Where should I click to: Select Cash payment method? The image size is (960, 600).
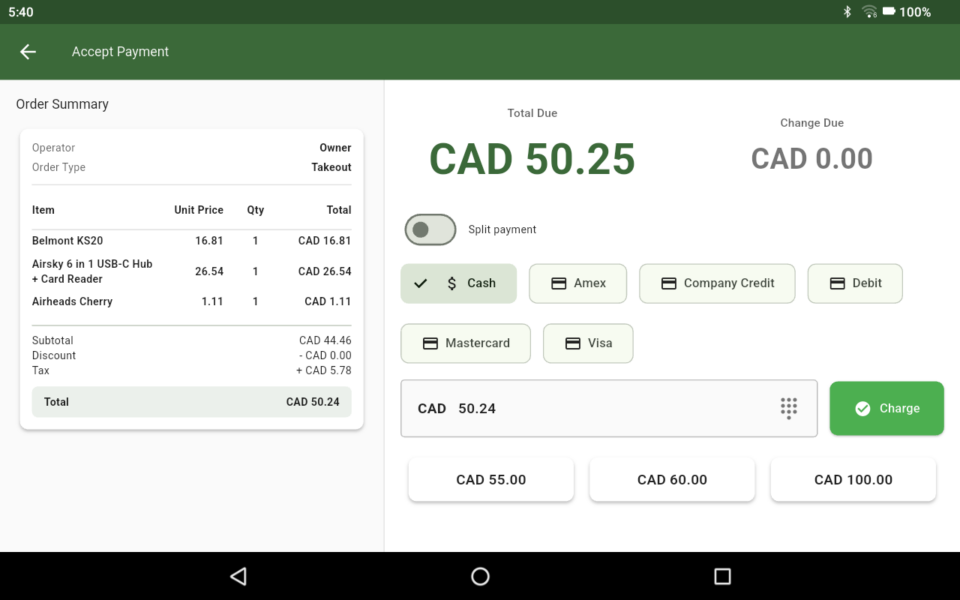459,283
